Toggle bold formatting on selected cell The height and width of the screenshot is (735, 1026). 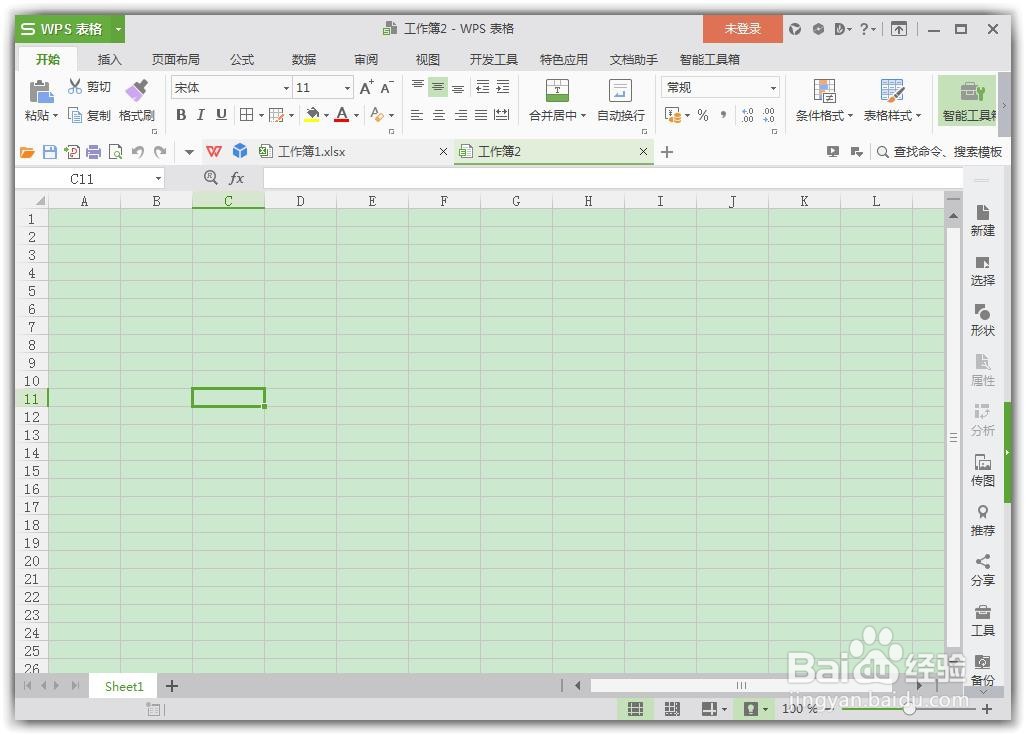click(181, 115)
